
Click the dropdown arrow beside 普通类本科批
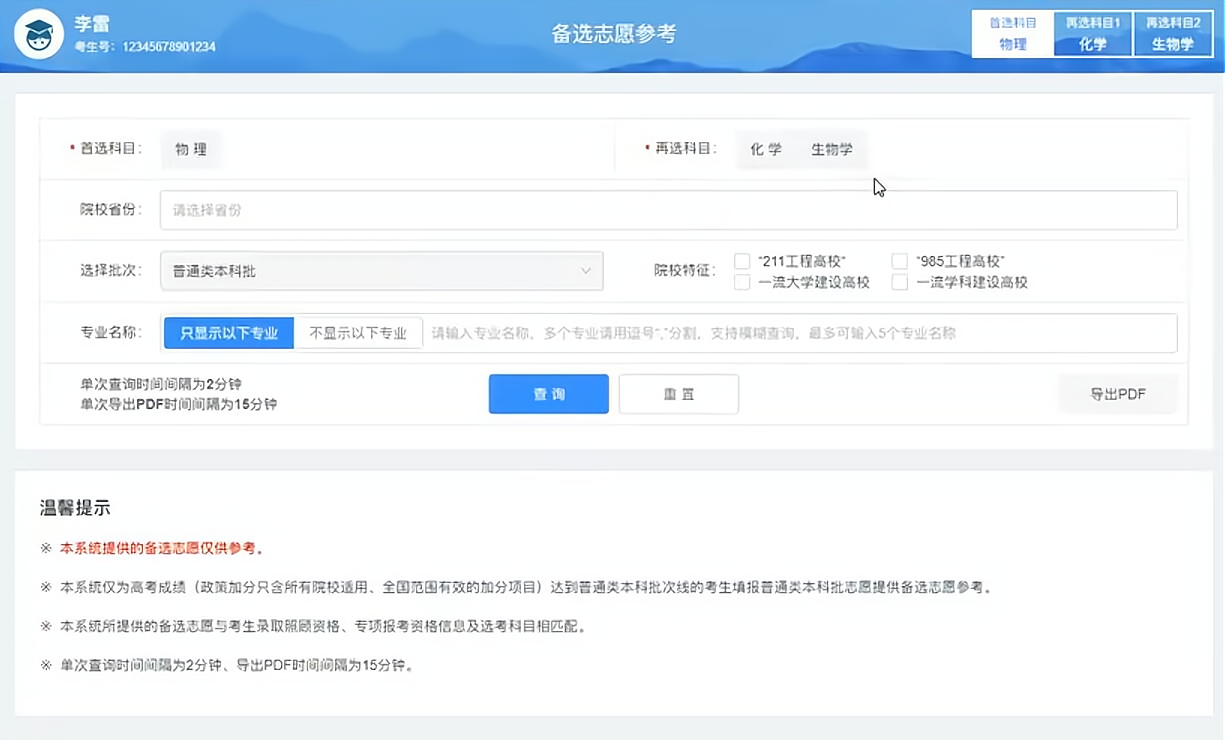click(x=587, y=270)
